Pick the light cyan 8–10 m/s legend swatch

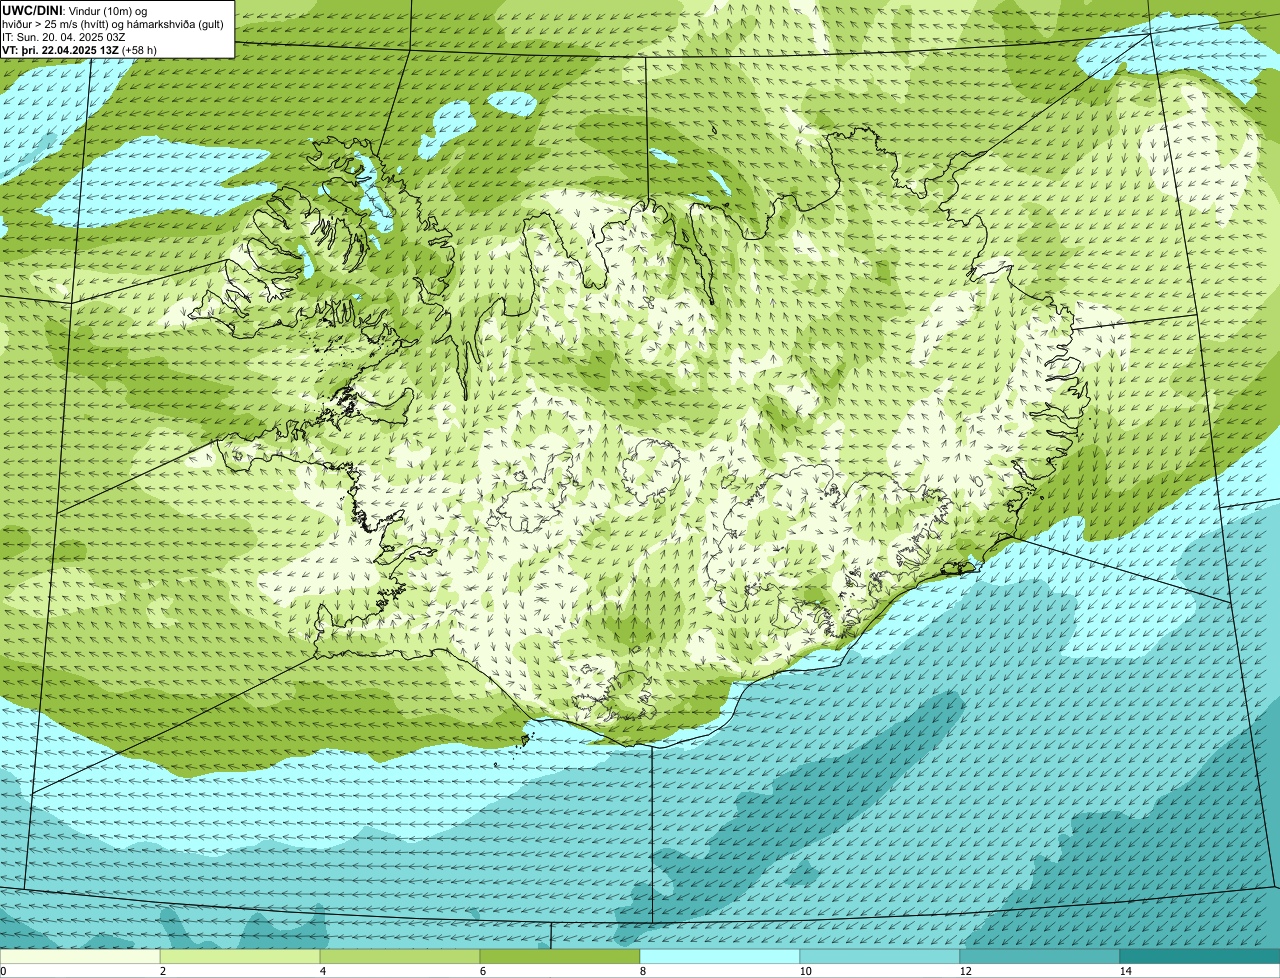720,956
